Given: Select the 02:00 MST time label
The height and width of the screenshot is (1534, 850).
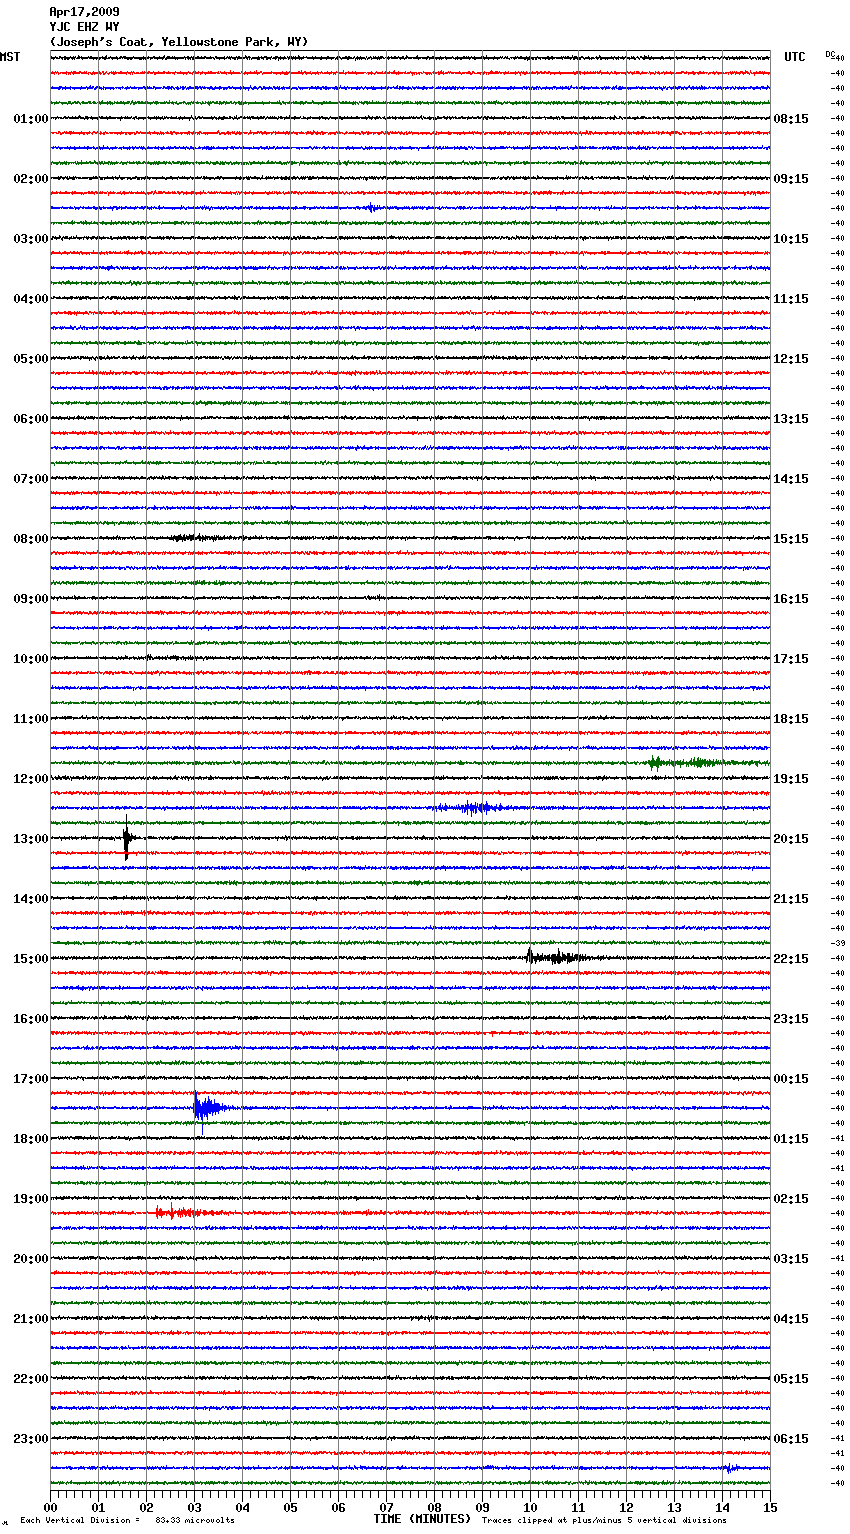Looking at the screenshot, I should click(x=31, y=179).
